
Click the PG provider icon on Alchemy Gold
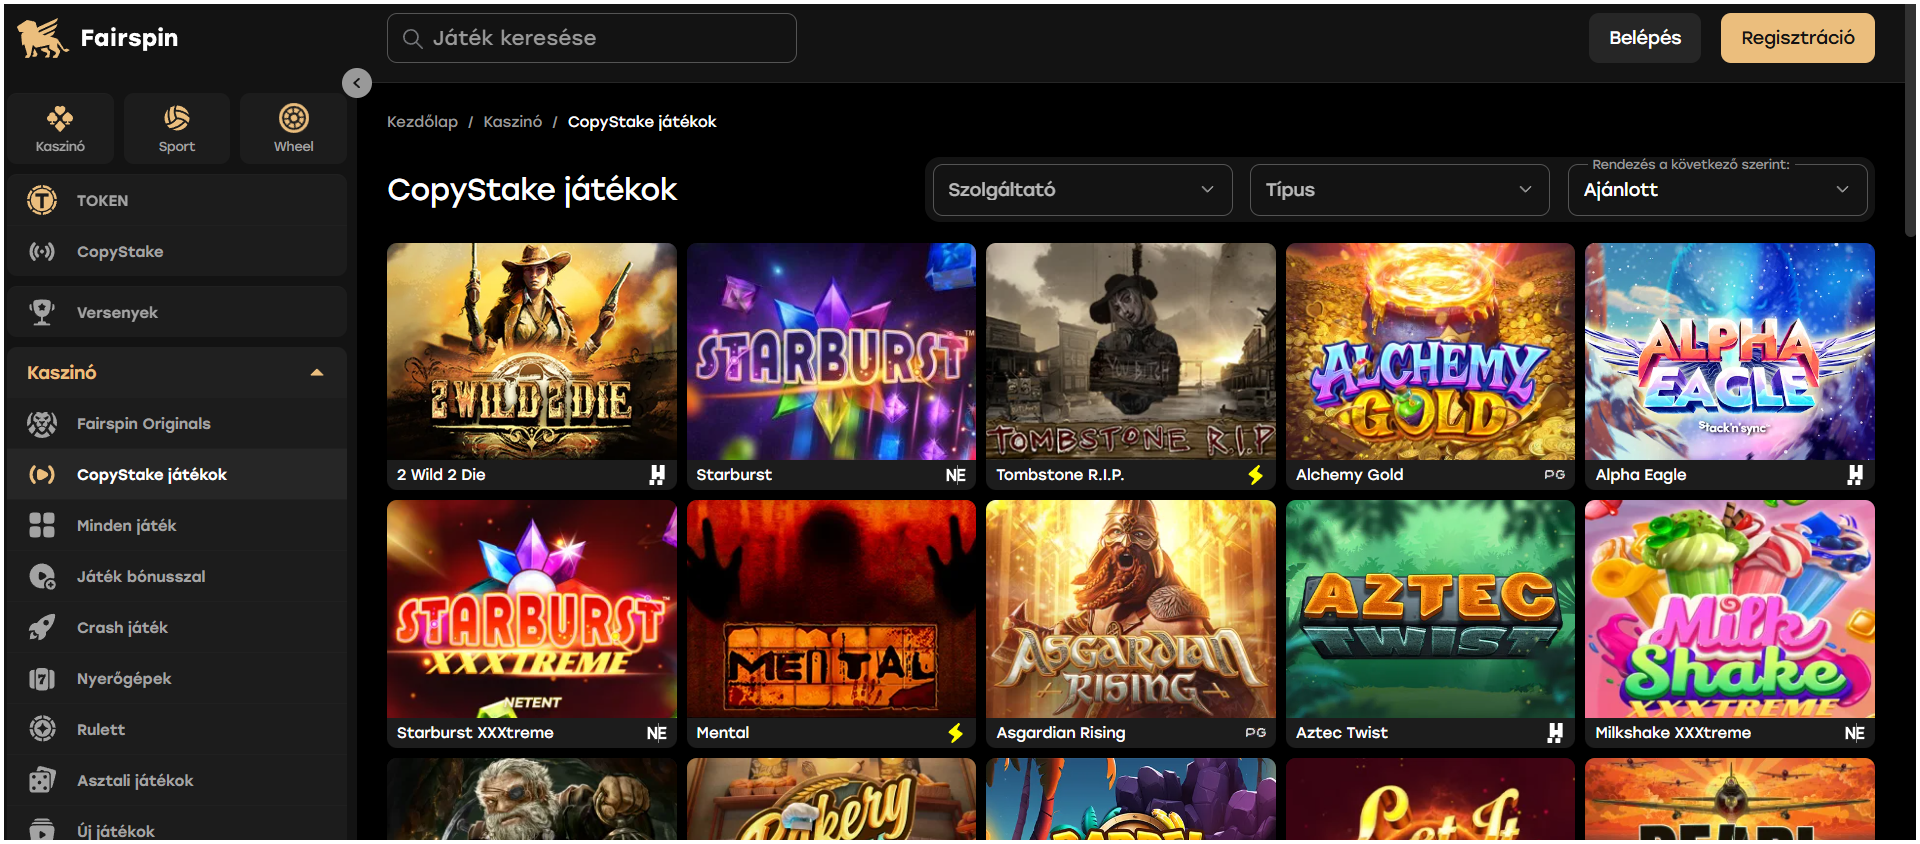[x=1555, y=475]
